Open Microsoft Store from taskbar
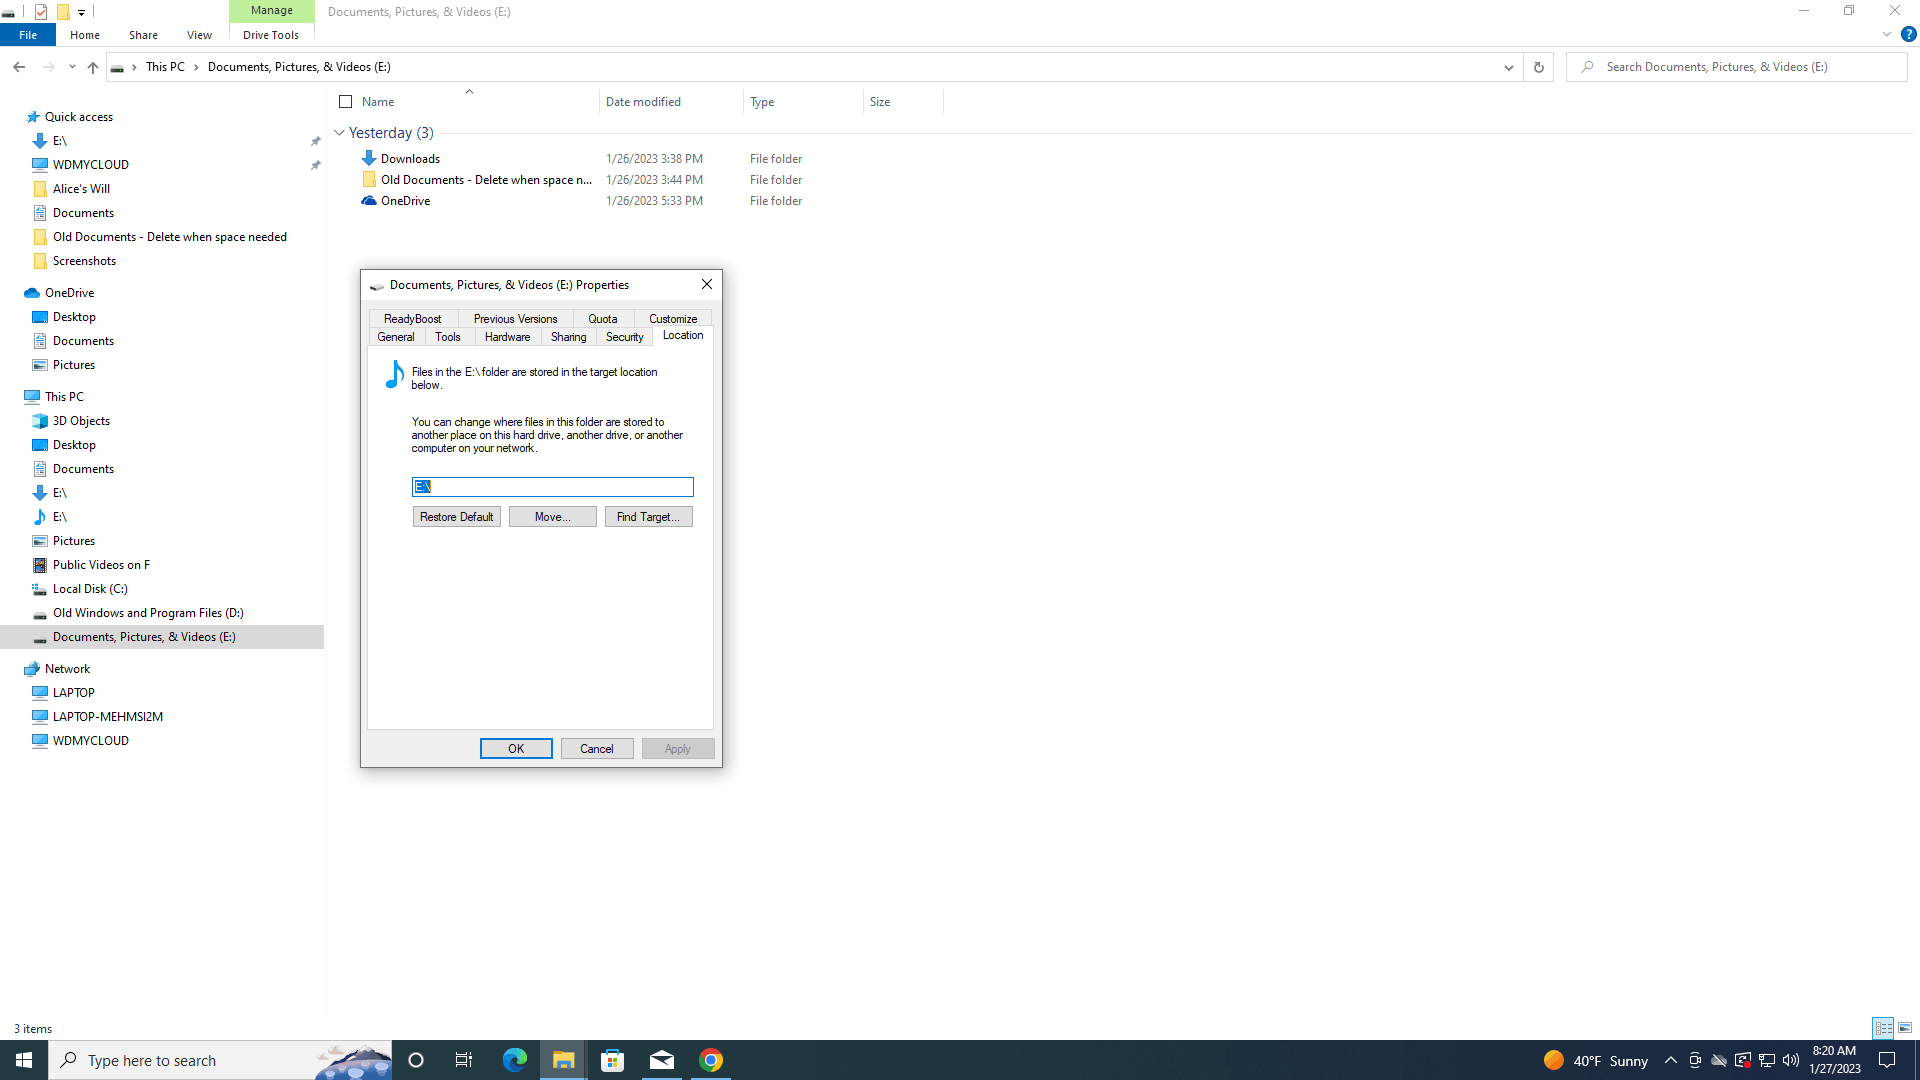 pyautogui.click(x=612, y=1060)
